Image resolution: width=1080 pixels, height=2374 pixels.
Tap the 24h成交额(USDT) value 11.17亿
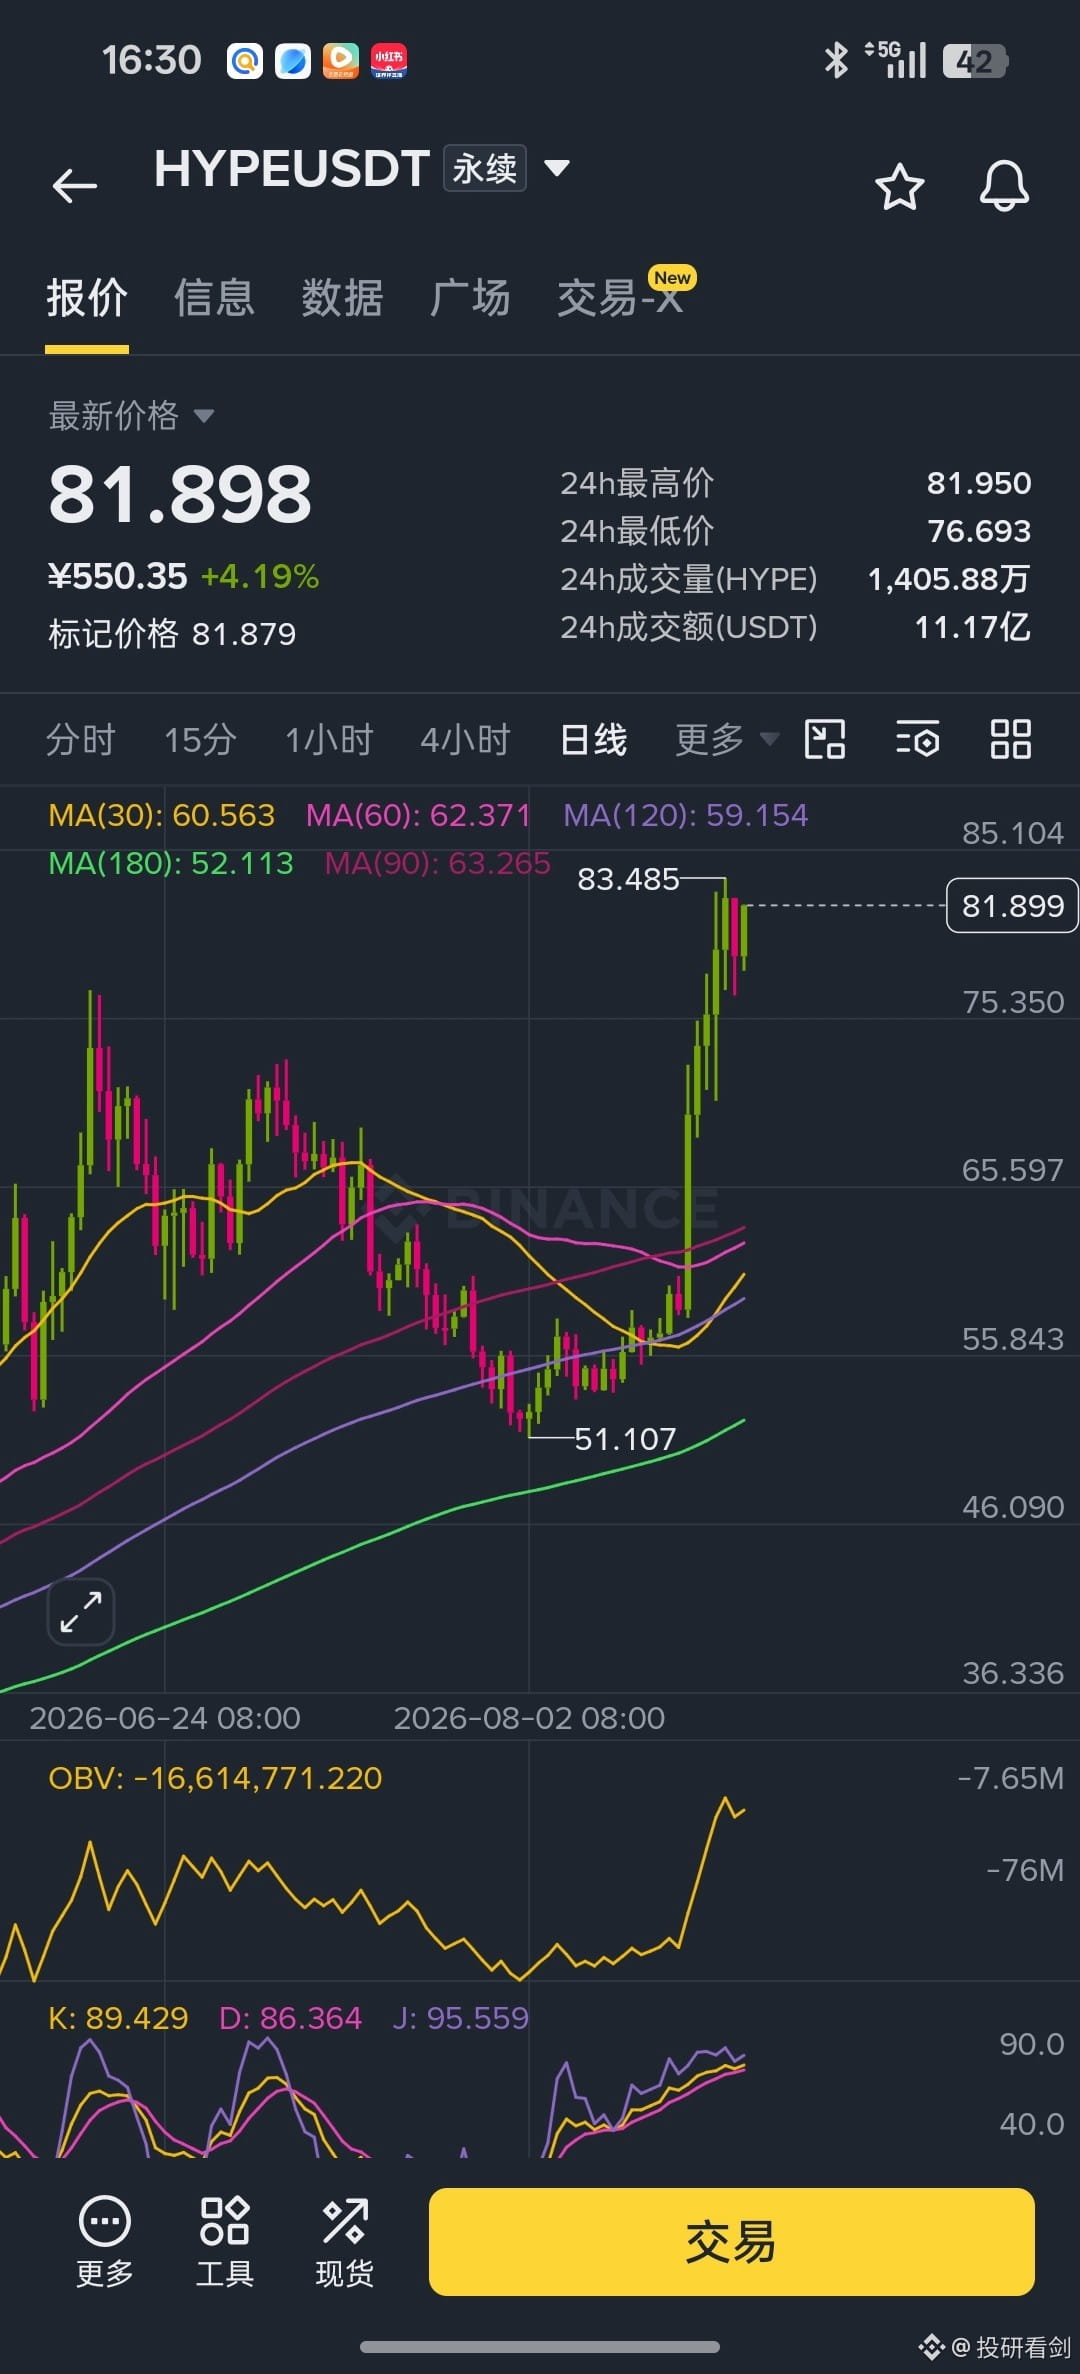tap(972, 627)
